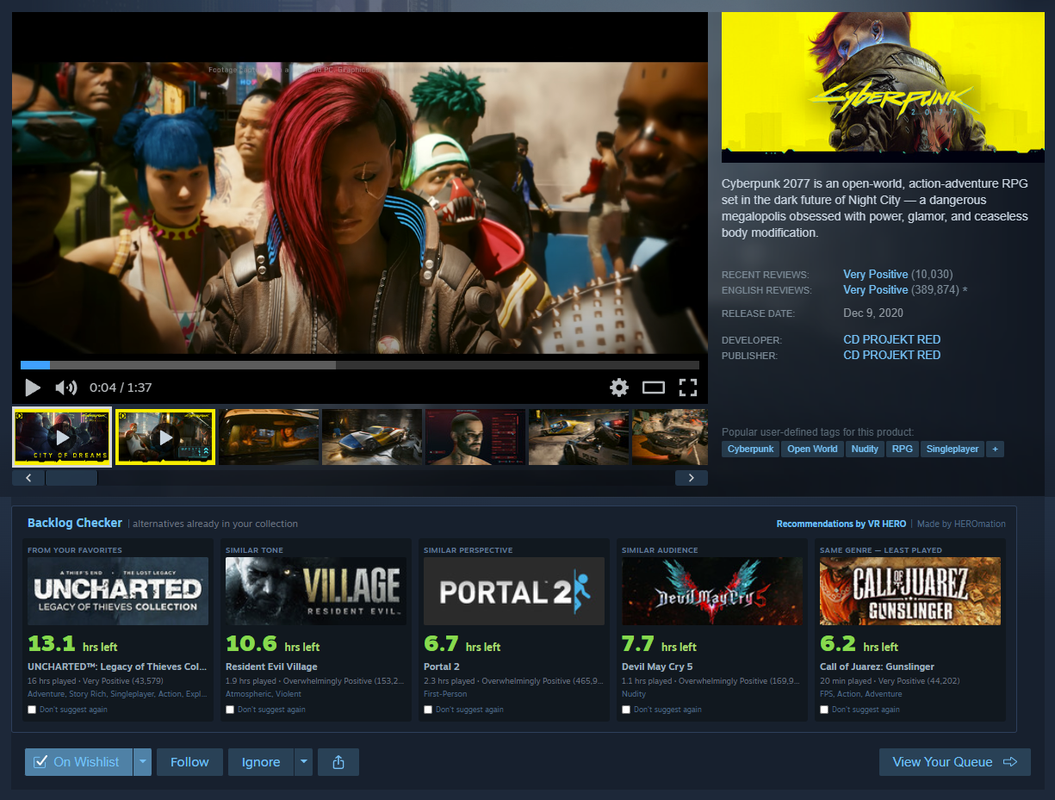Open Call of Juarez Gunslinger cover image
1055x800 pixels.
coord(910,591)
